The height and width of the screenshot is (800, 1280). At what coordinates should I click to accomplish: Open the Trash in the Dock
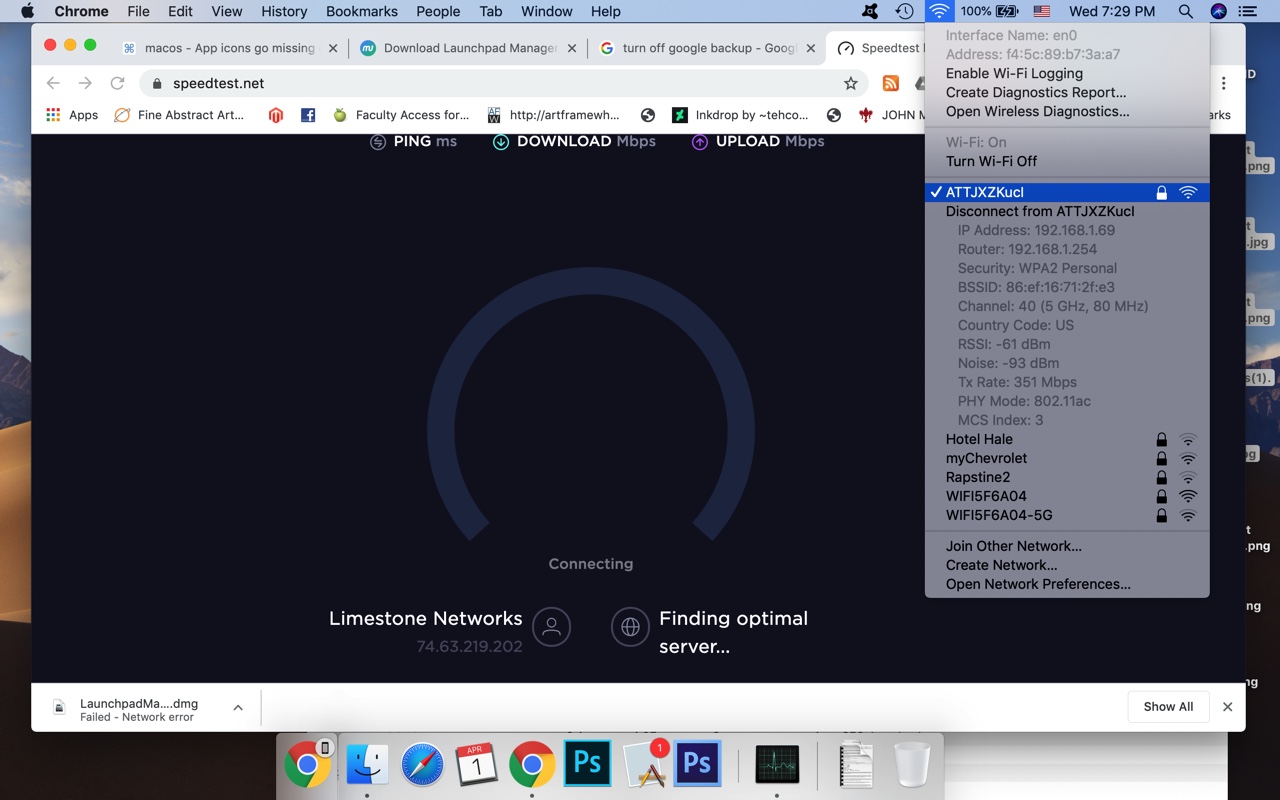click(x=912, y=765)
